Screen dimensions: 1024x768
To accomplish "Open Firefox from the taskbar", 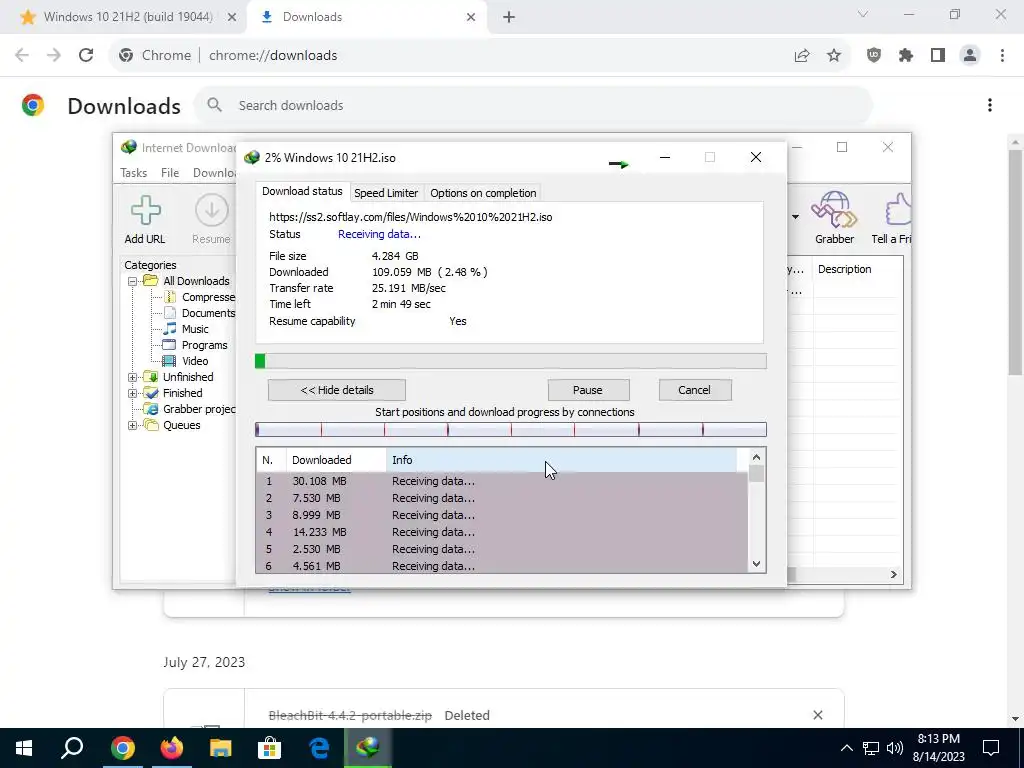I will pos(172,748).
